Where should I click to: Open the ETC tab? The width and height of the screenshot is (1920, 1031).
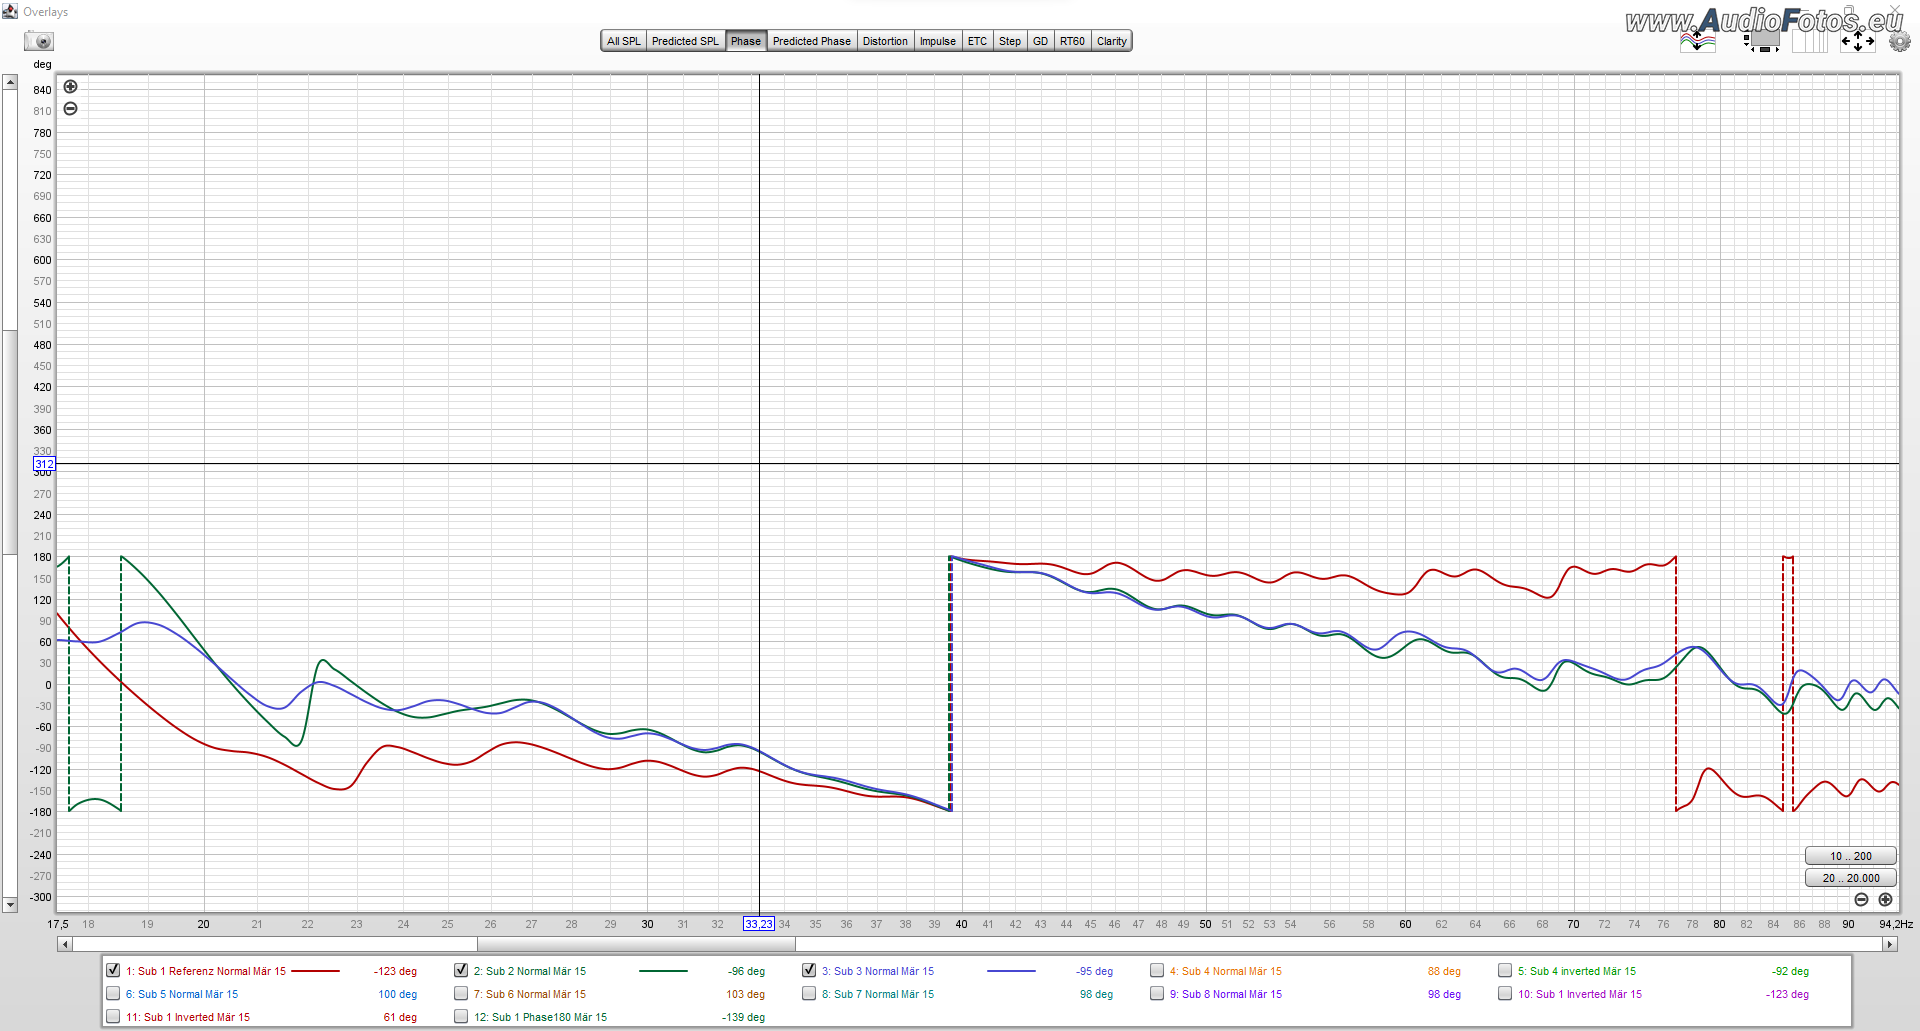pos(977,41)
